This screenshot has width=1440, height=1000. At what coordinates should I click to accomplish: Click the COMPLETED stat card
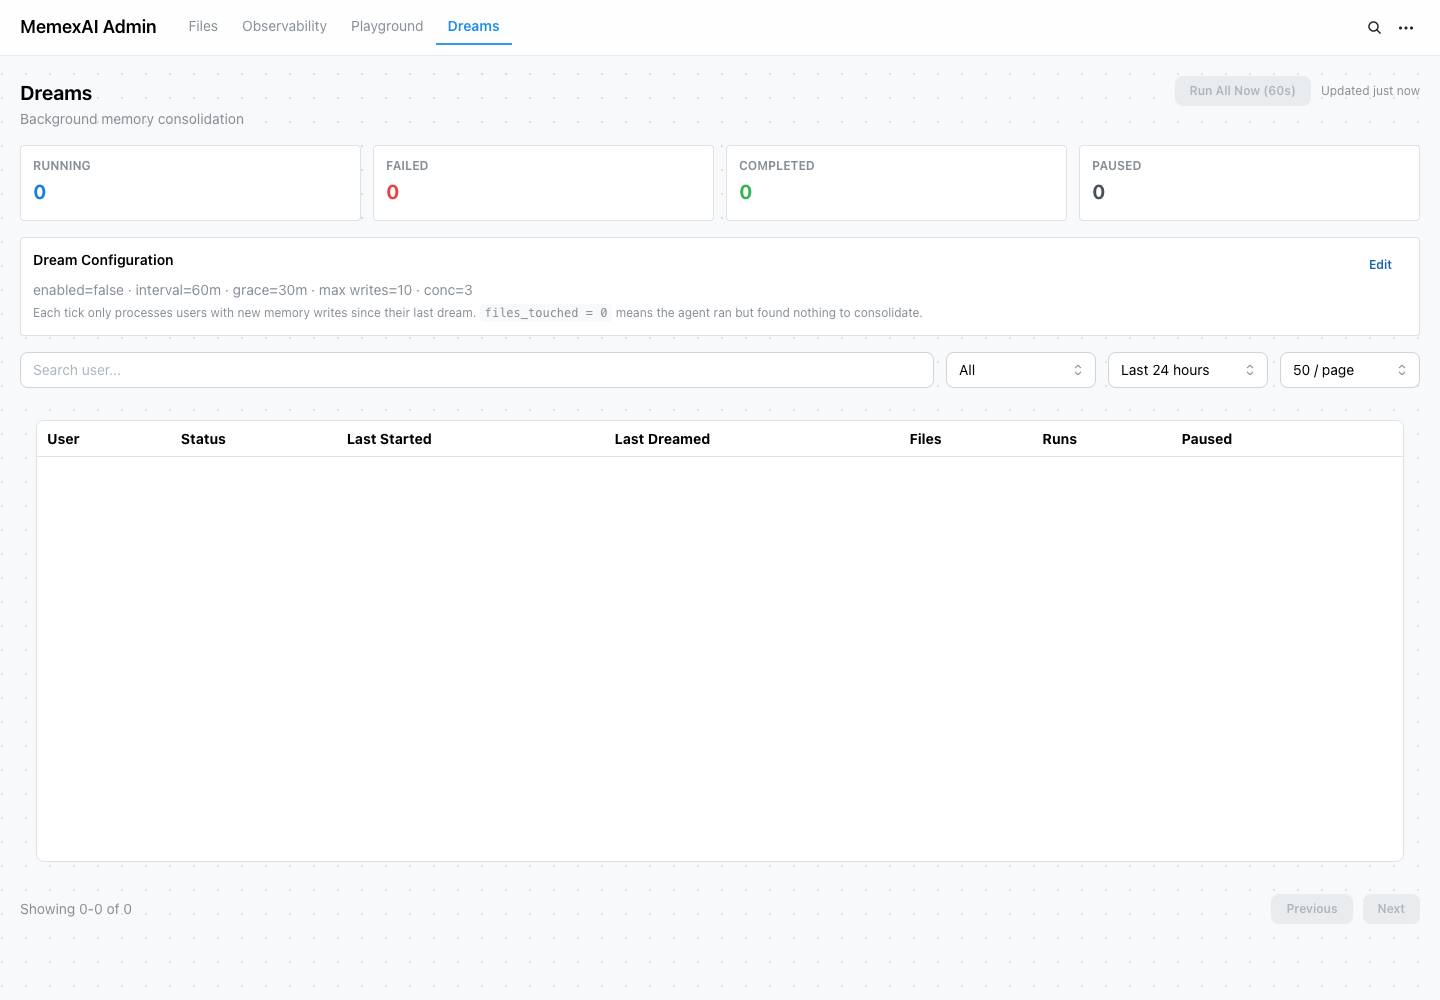coord(896,183)
